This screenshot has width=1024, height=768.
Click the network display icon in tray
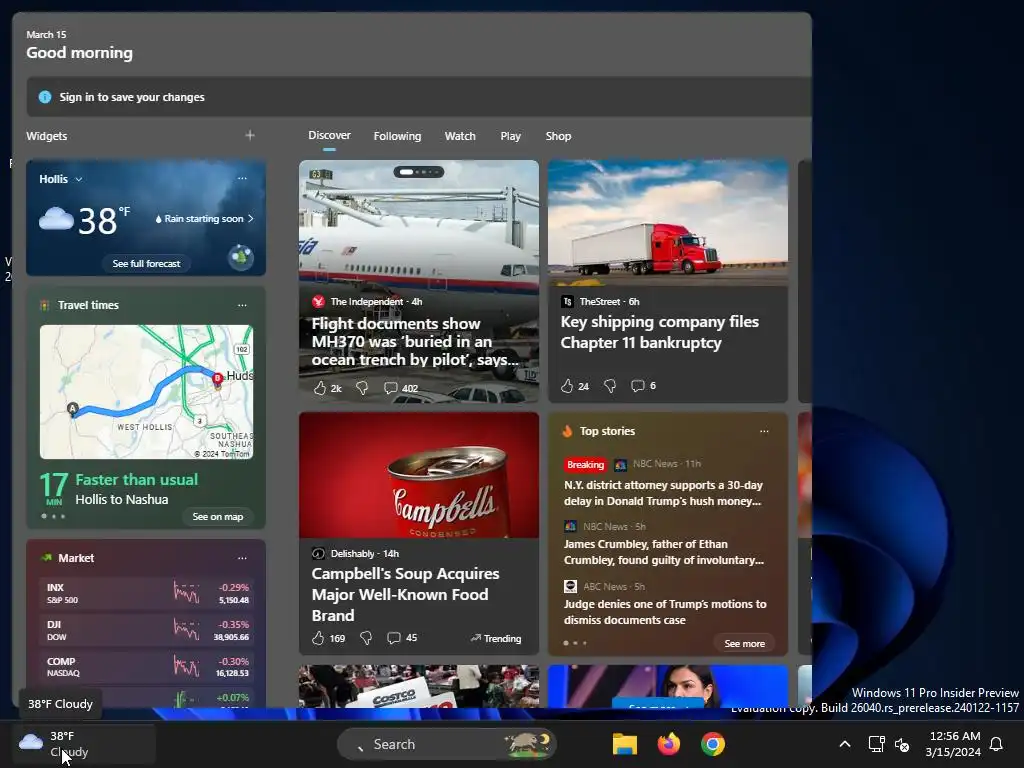coord(876,744)
